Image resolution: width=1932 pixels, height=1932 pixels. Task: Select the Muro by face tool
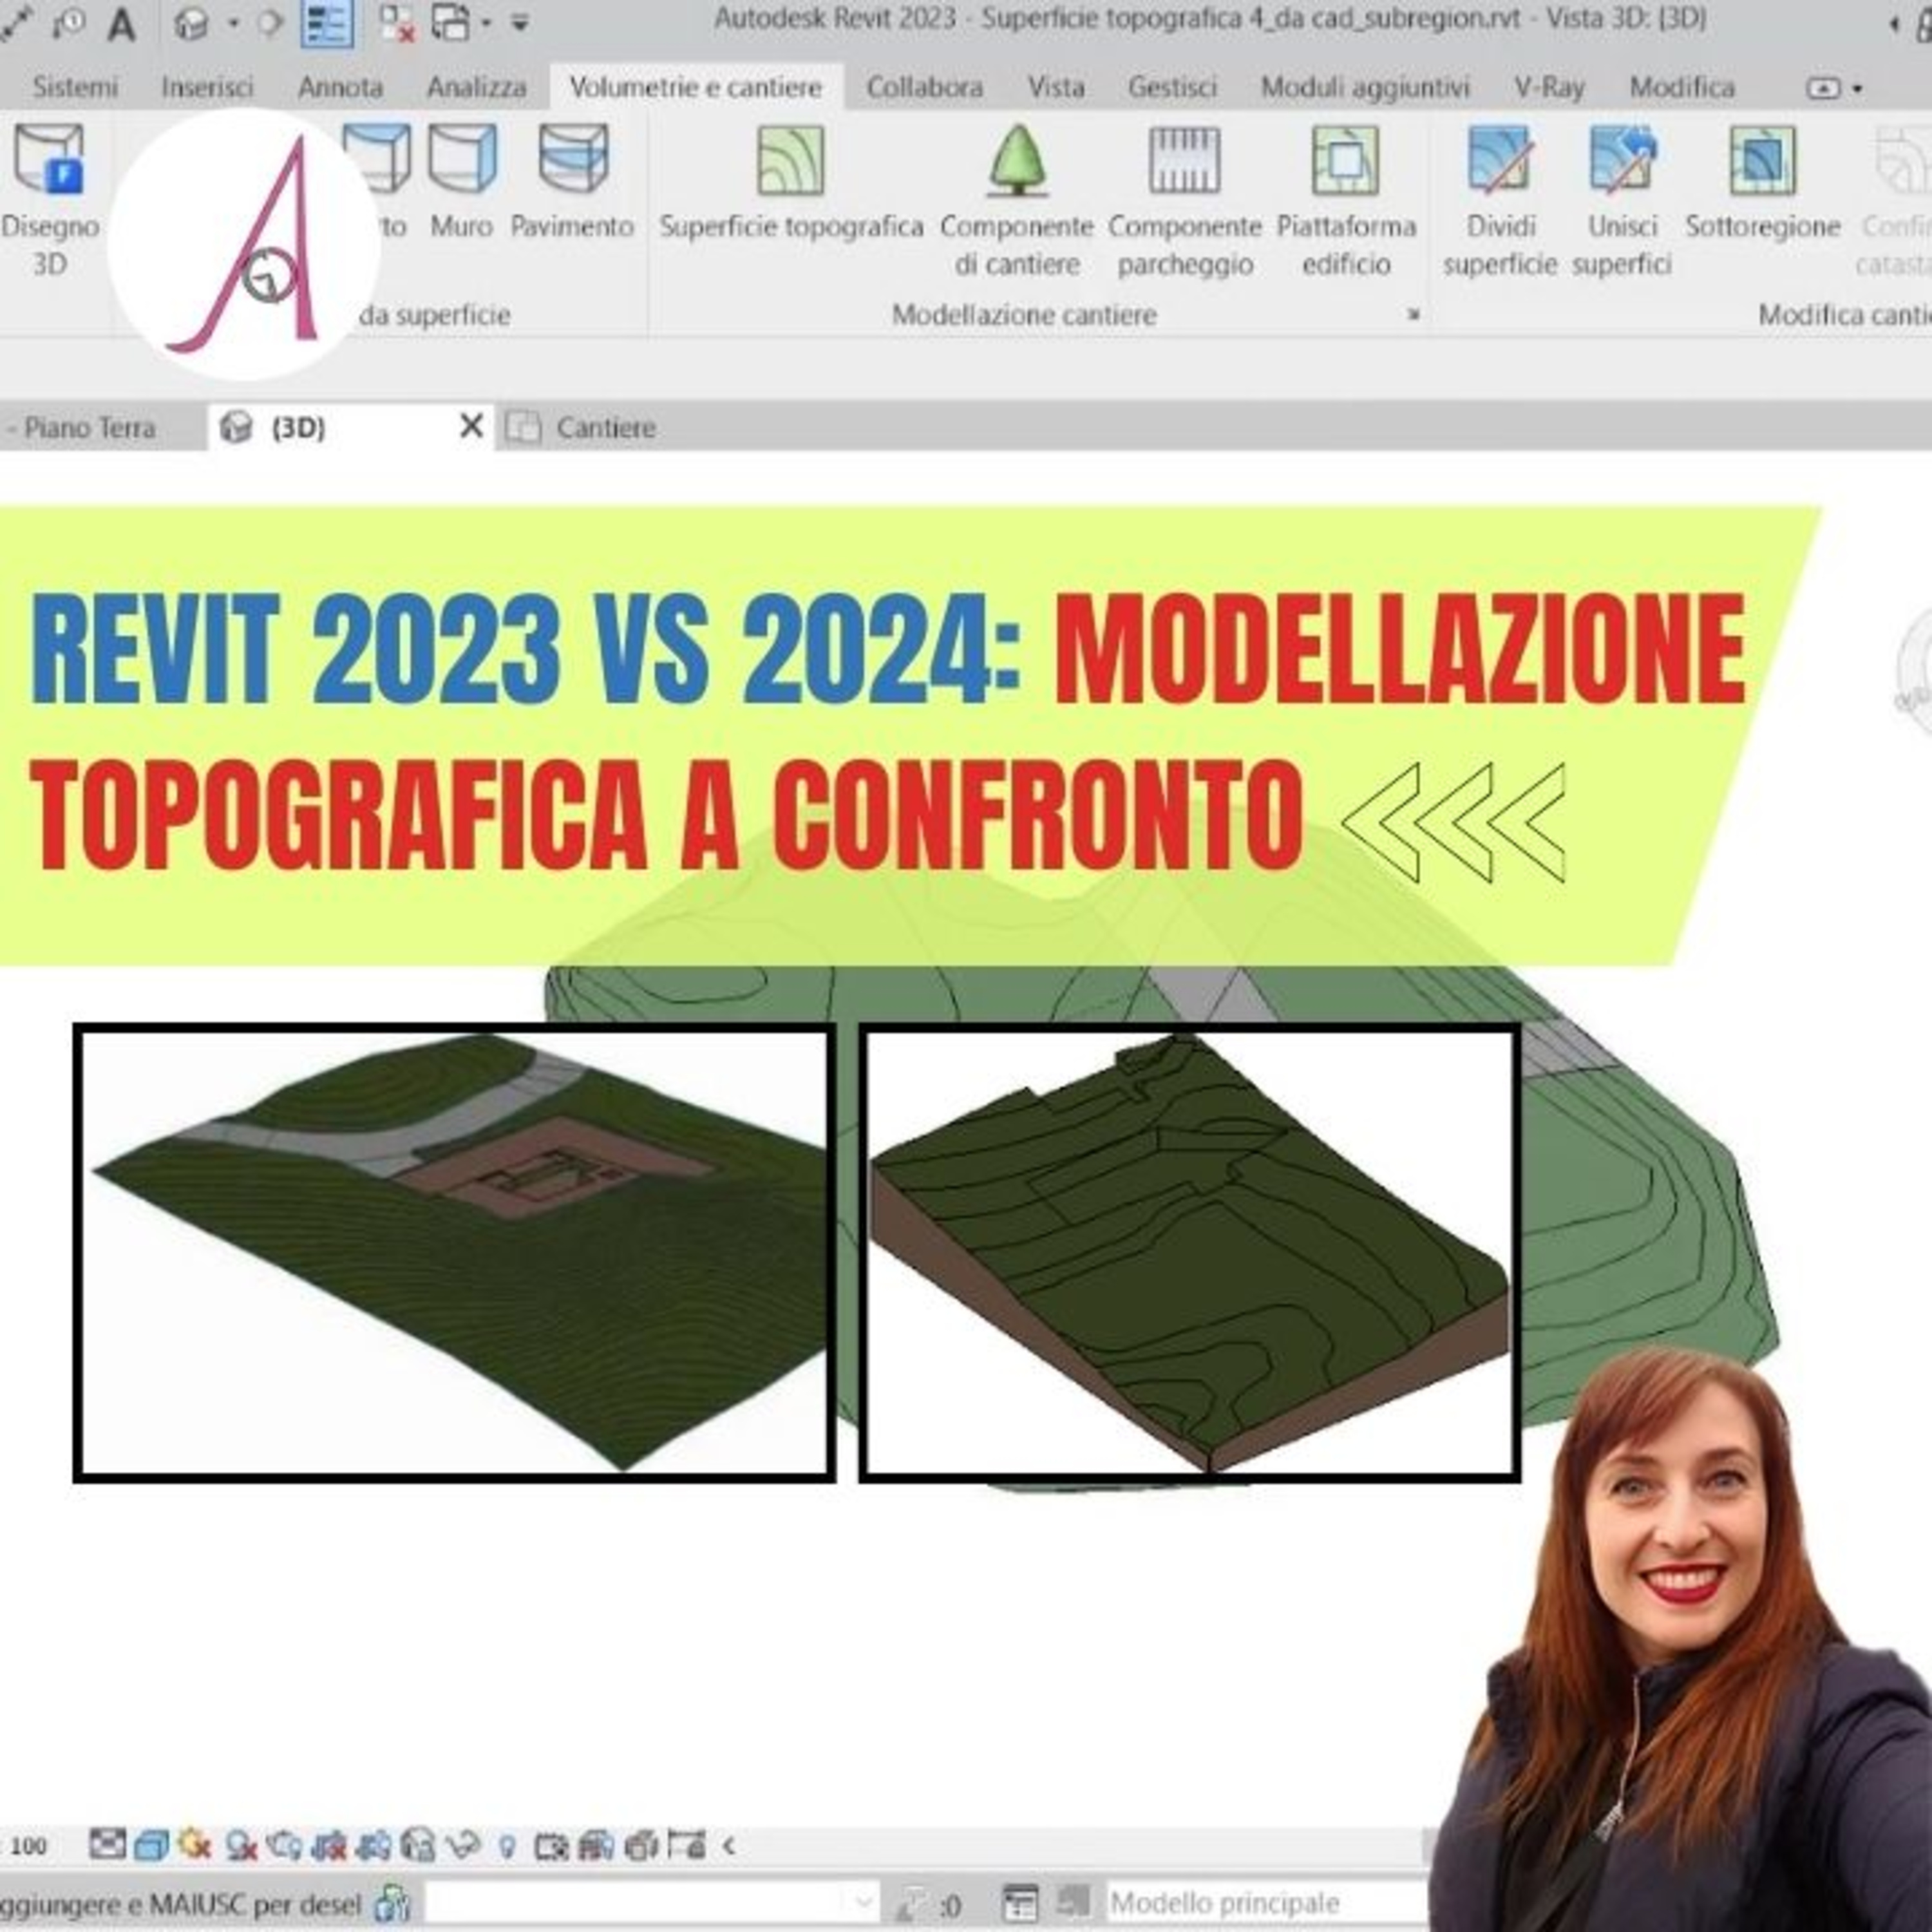tap(462, 182)
